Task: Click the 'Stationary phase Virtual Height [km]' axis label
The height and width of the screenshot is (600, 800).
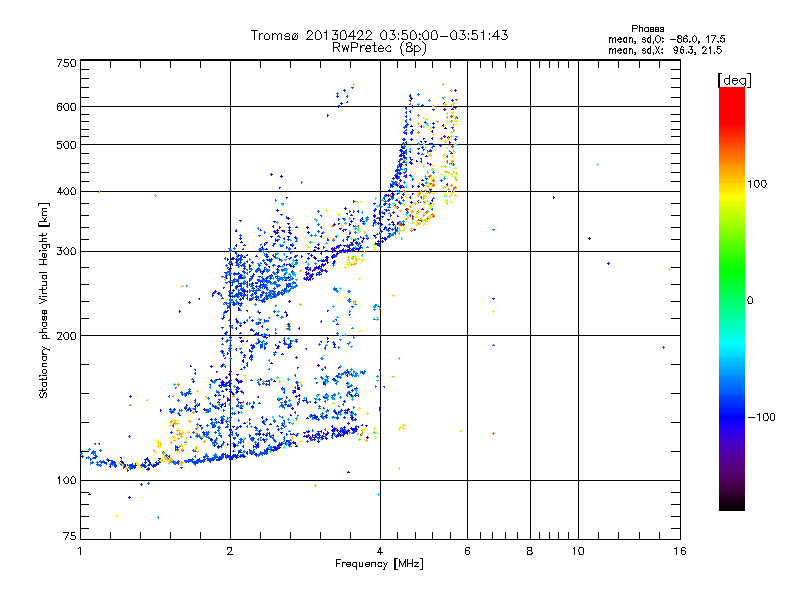Action: pos(44,300)
